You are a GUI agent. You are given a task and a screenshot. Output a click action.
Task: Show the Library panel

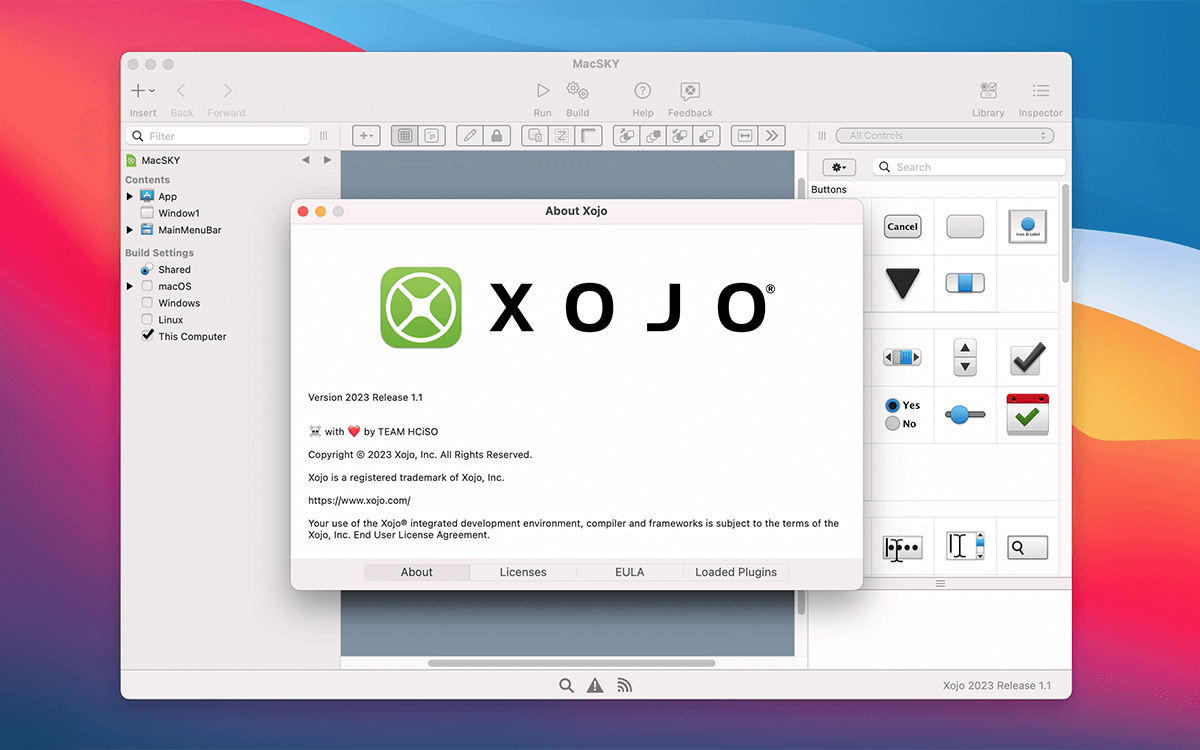click(x=988, y=91)
